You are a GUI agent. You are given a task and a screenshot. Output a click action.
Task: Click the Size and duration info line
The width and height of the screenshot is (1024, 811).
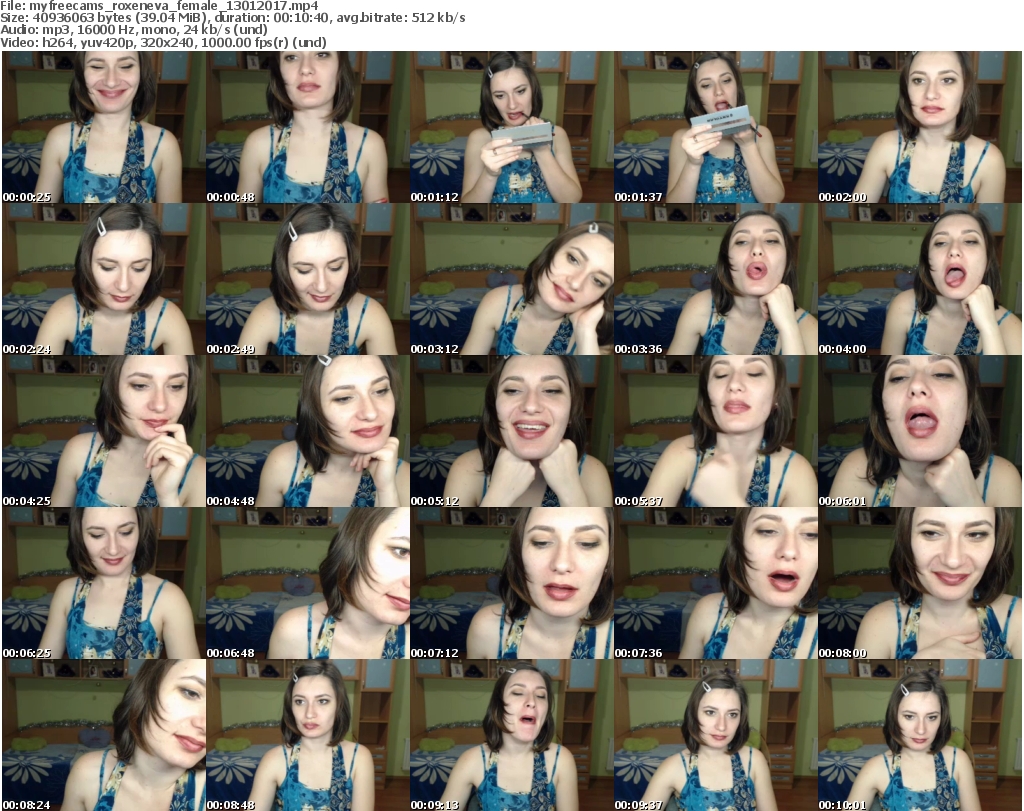pos(232,18)
